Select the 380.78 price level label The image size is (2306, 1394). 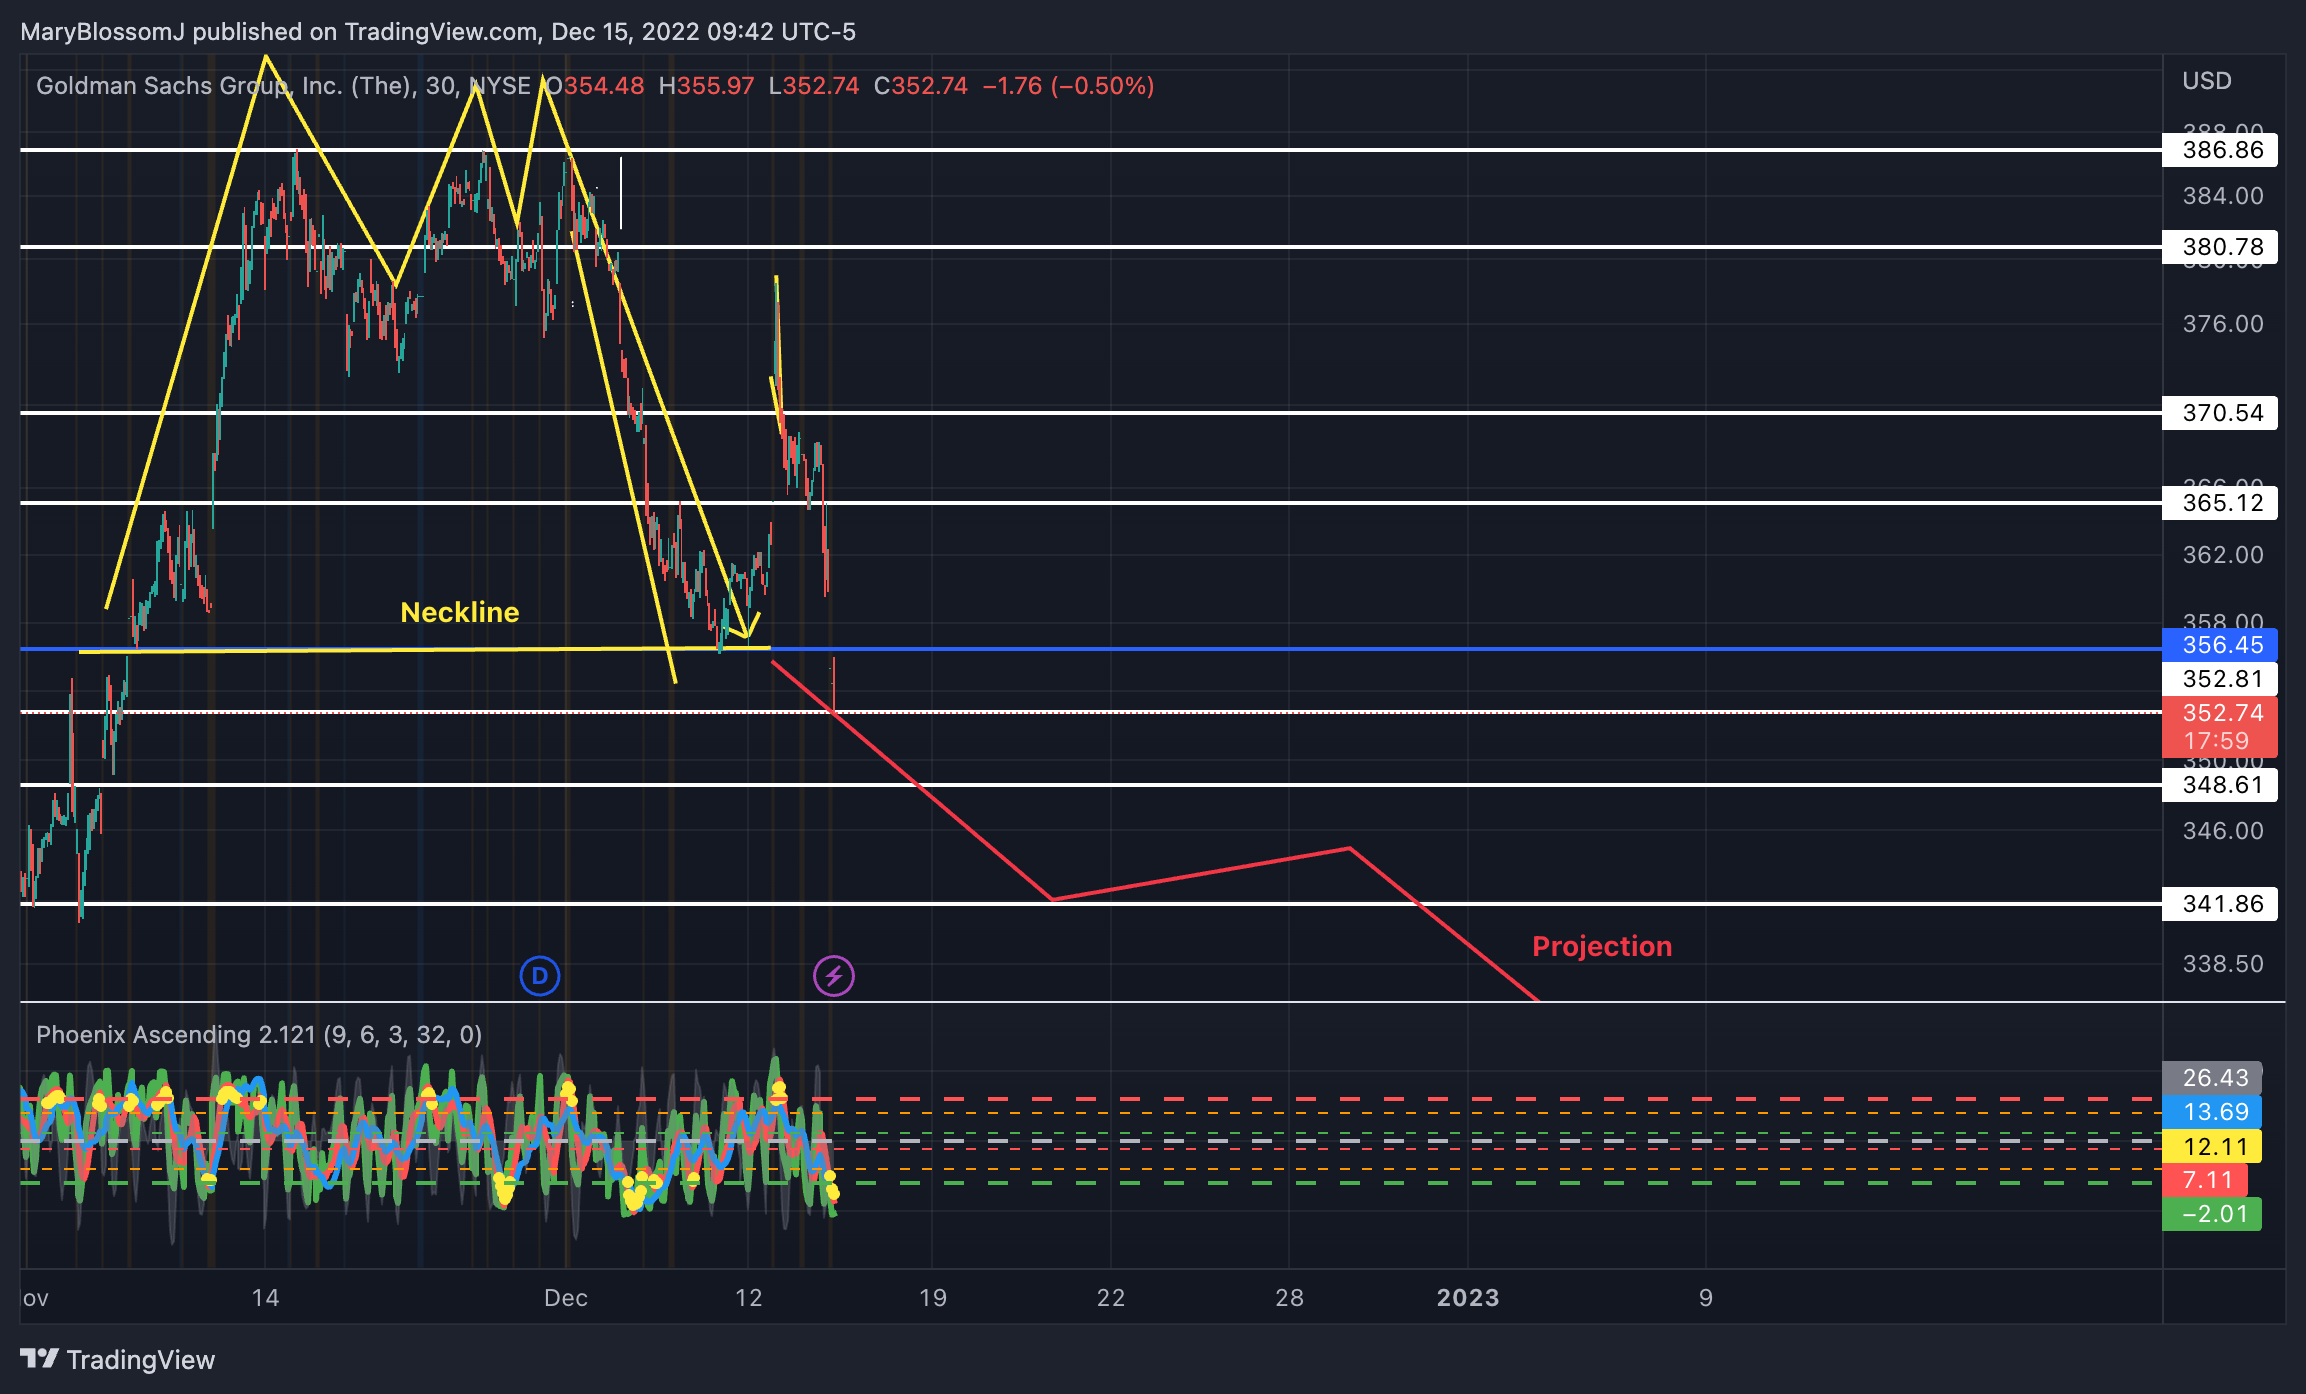[x=2220, y=247]
